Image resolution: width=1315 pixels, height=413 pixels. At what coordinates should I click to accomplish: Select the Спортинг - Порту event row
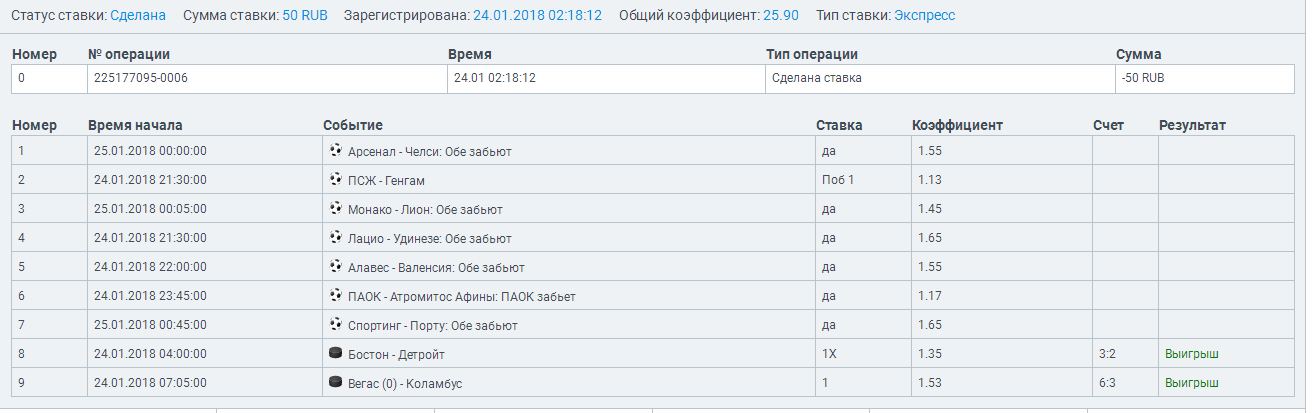tap(433, 325)
